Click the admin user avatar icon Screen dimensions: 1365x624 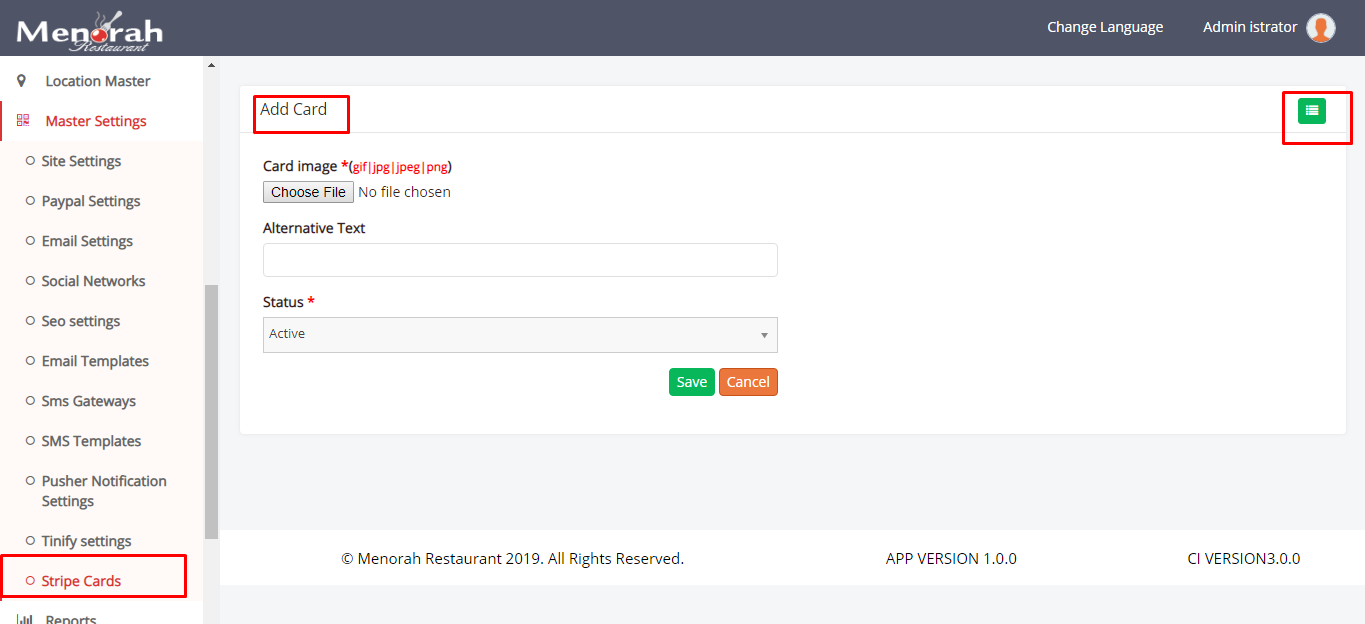click(1321, 28)
